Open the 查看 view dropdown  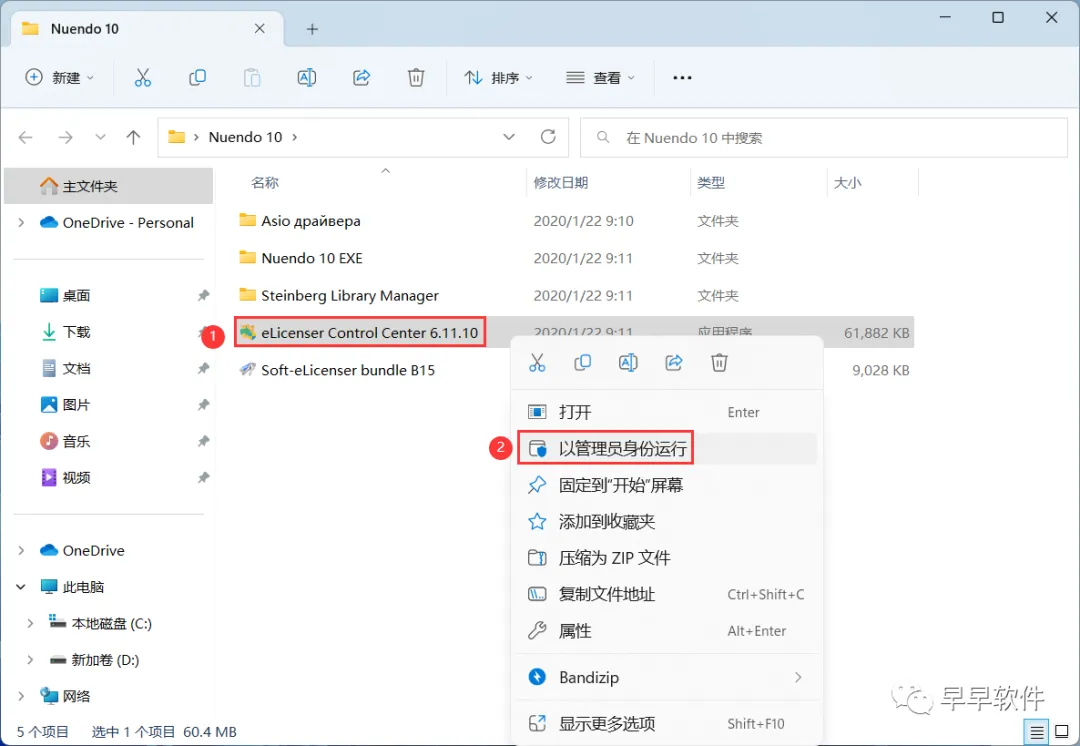[600, 78]
